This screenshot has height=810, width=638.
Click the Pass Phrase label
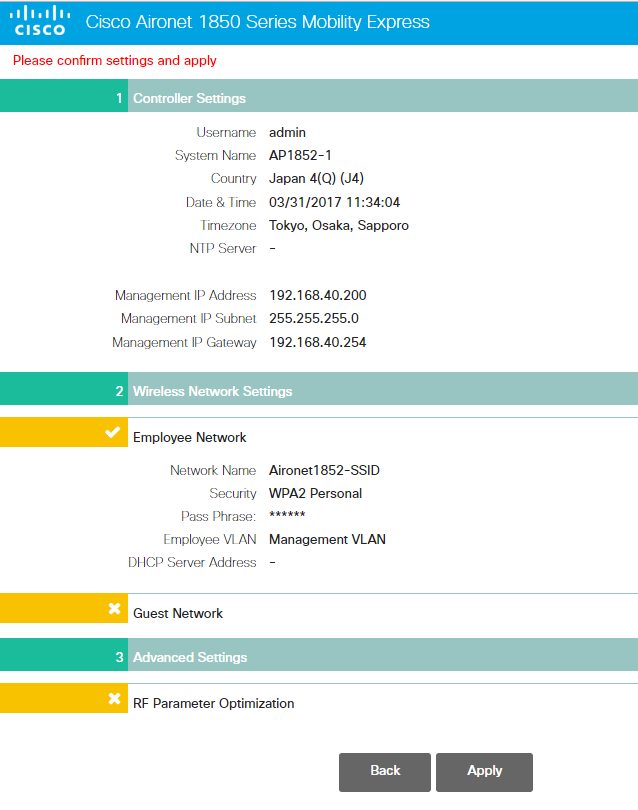(219, 516)
